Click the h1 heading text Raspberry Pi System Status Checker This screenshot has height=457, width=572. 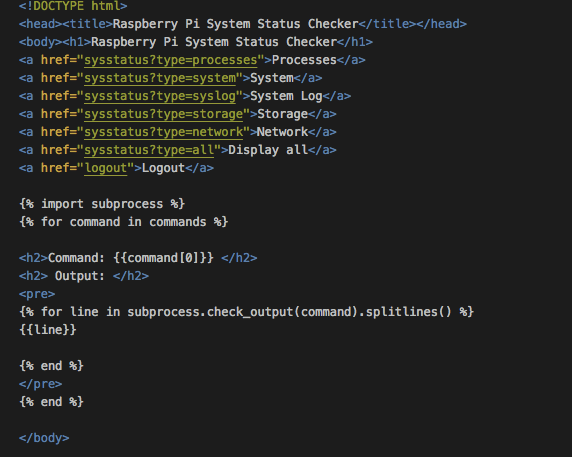click(x=214, y=42)
